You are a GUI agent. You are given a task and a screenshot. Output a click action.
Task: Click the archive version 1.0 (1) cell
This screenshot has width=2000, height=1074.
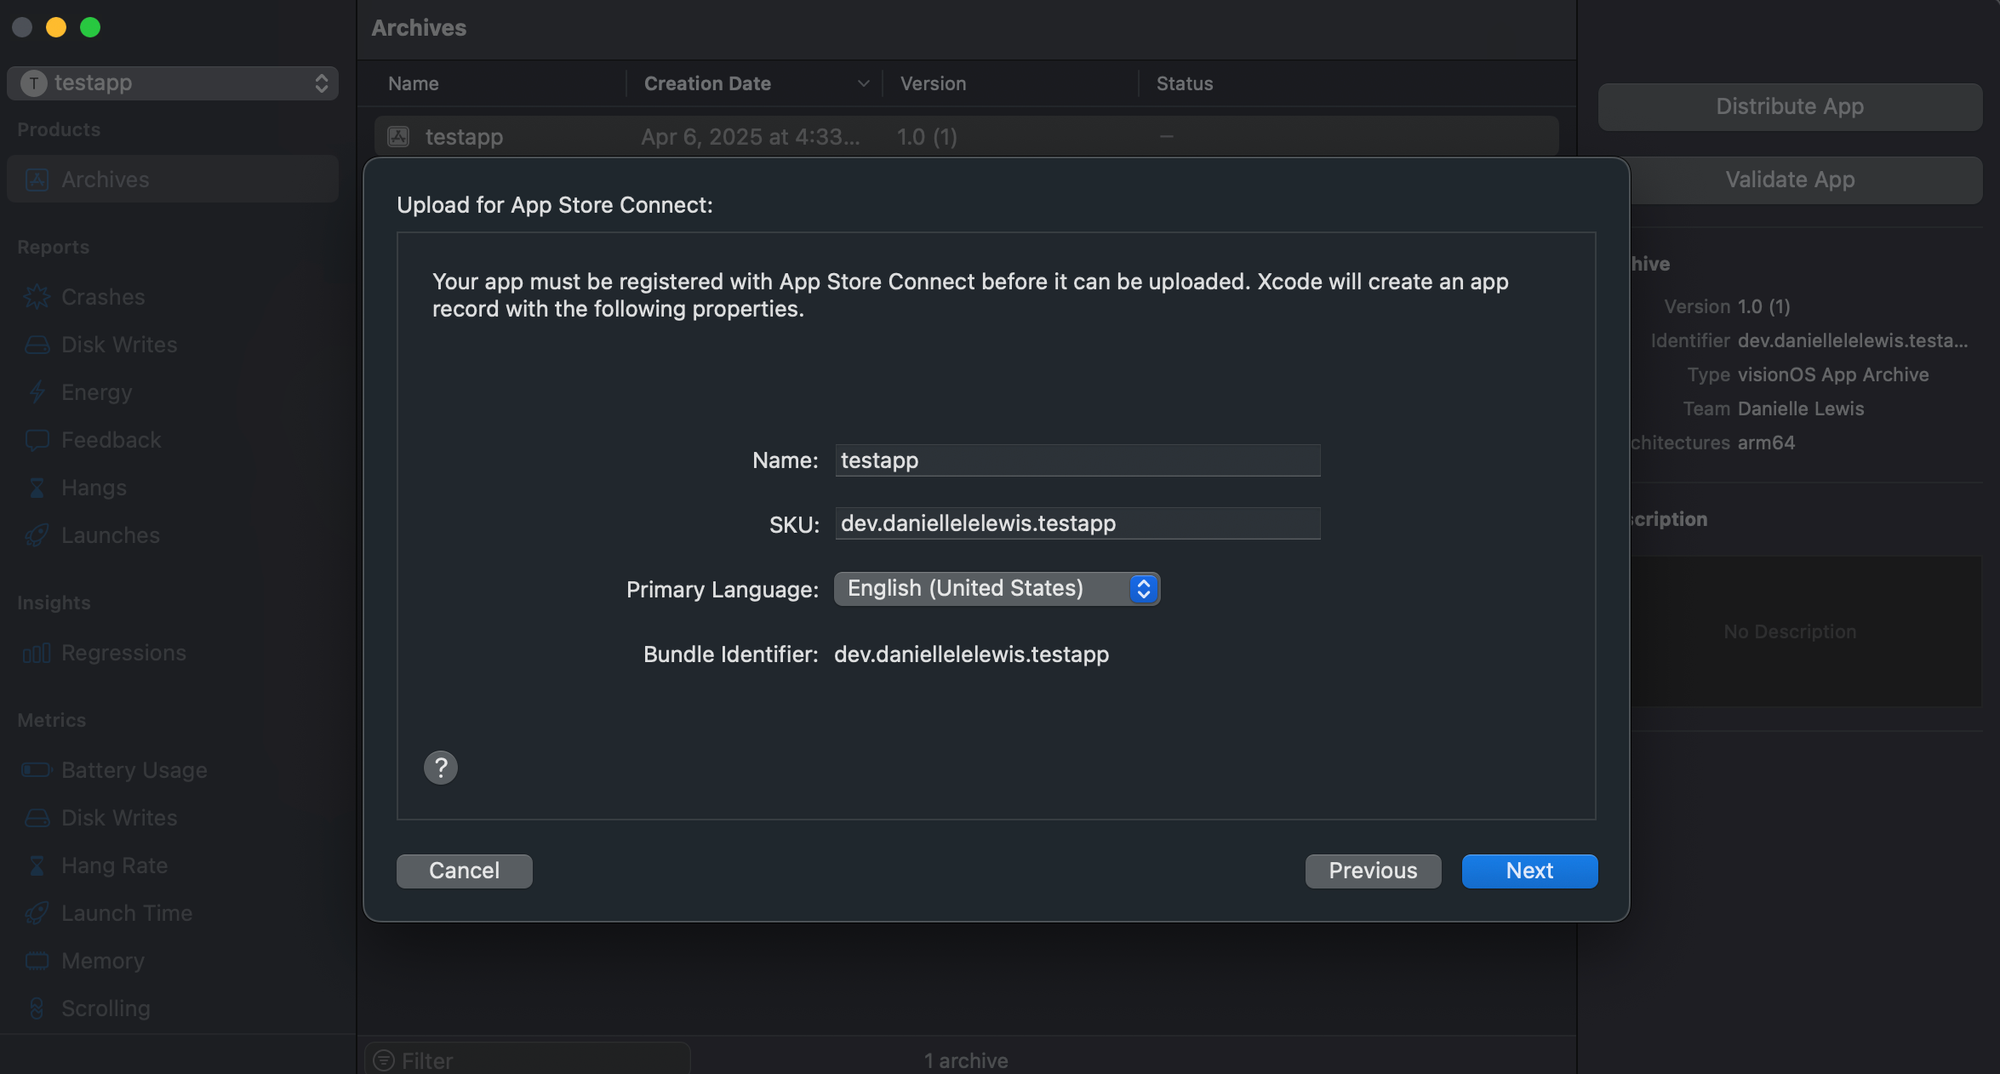click(x=927, y=136)
